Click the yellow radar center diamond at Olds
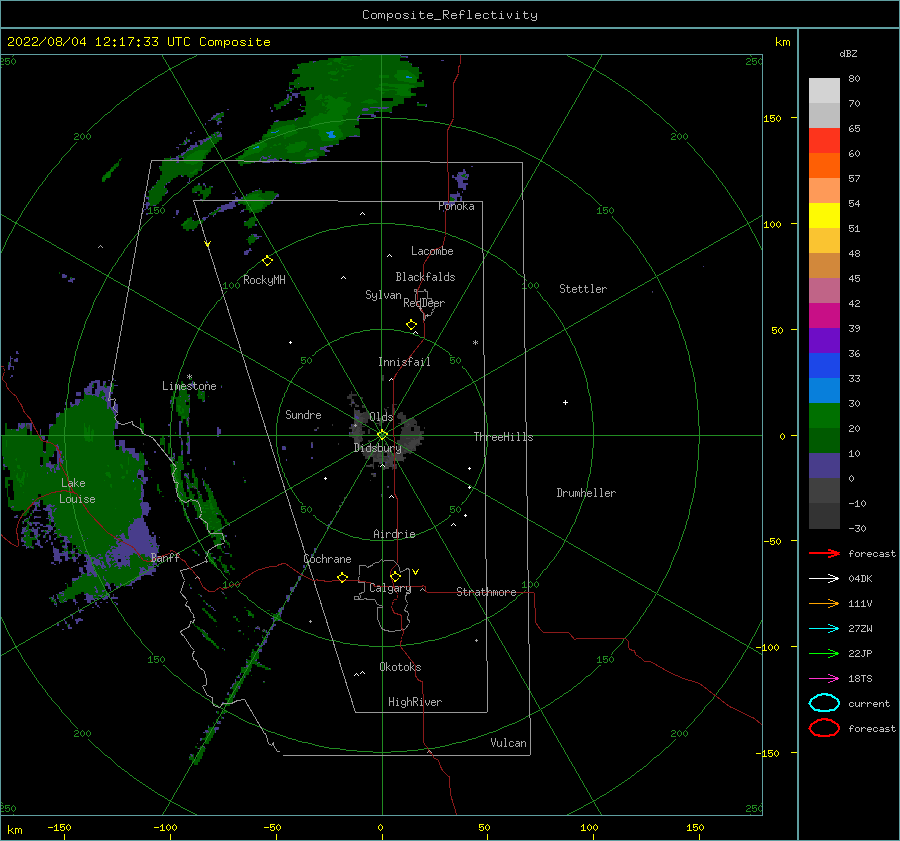Screen dimensions: 900x841 coord(382,435)
